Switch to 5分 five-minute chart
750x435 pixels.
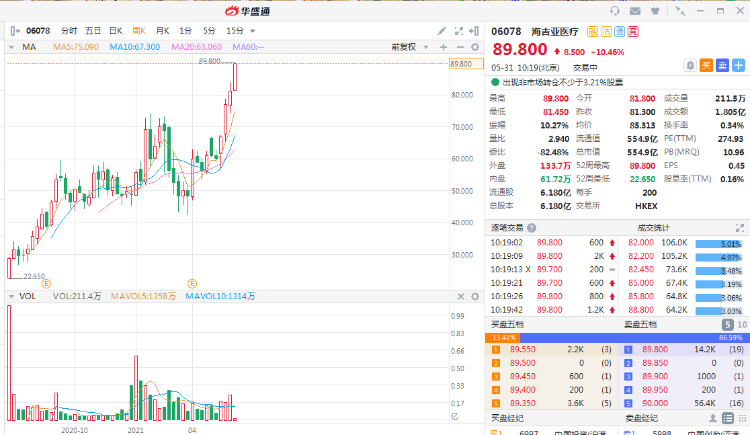tap(209, 31)
